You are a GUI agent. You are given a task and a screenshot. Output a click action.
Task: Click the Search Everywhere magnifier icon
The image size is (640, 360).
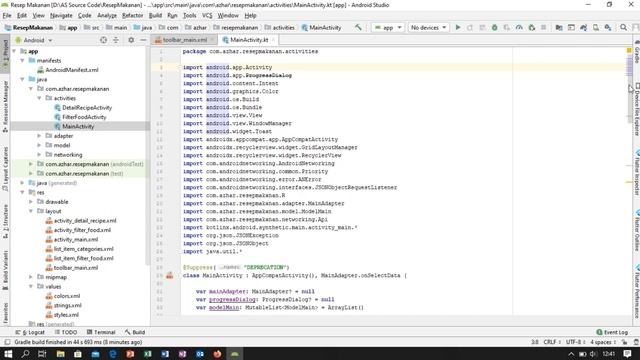point(623,27)
